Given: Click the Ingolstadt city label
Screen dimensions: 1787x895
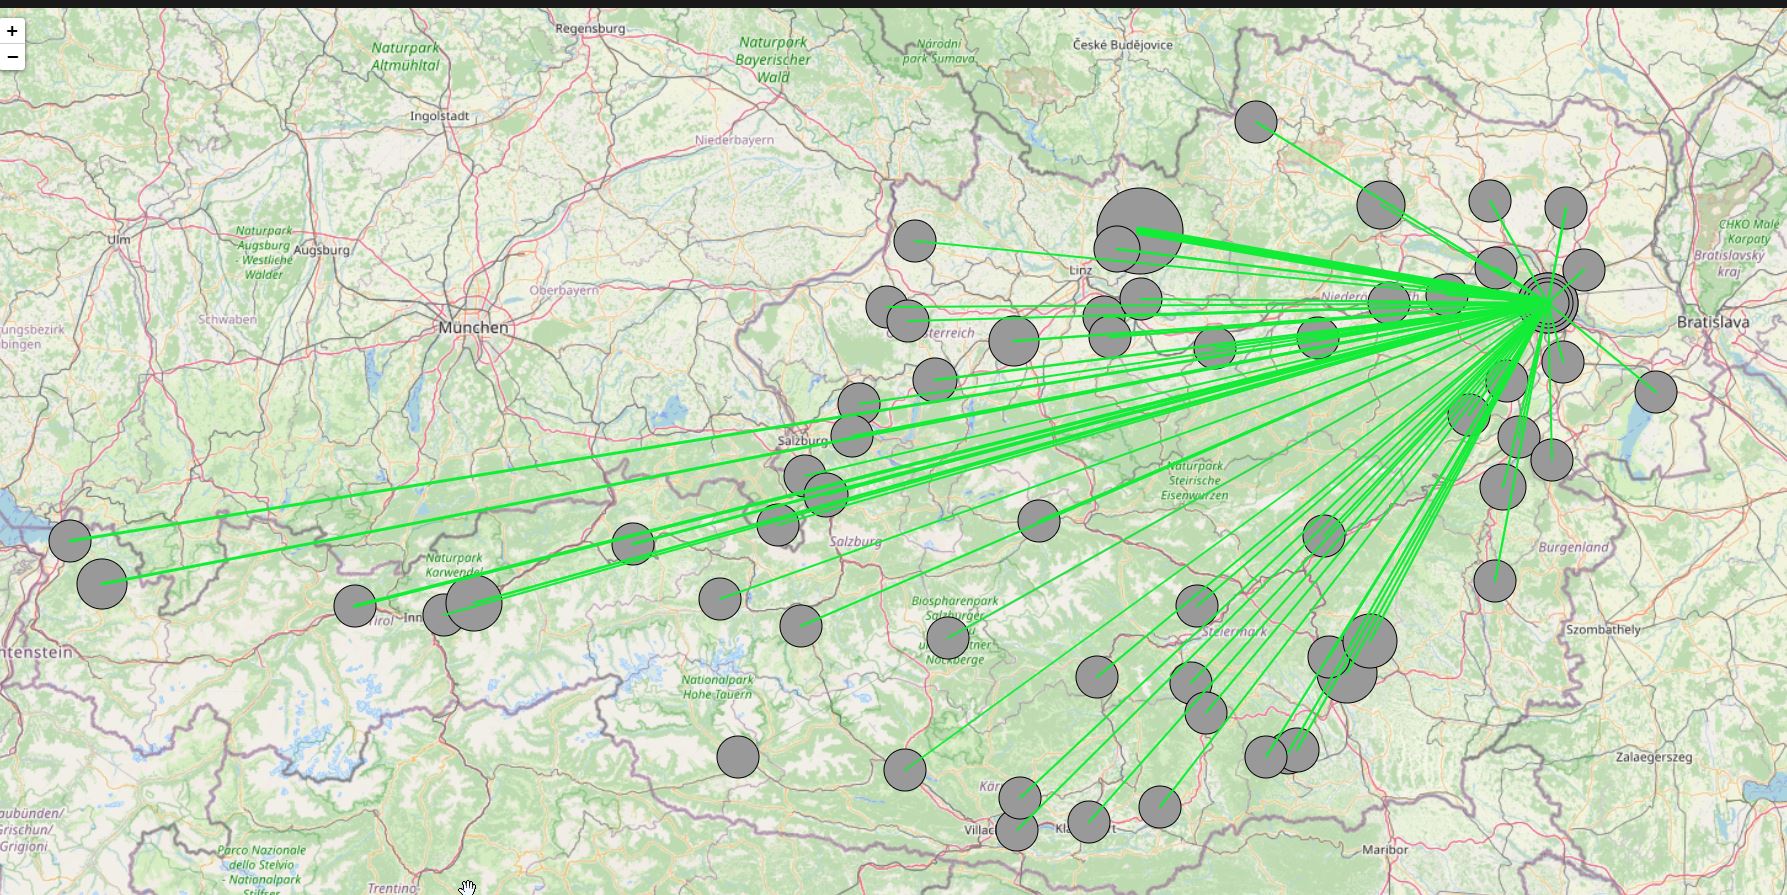Looking at the screenshot, I should click(x=439, y=116).
